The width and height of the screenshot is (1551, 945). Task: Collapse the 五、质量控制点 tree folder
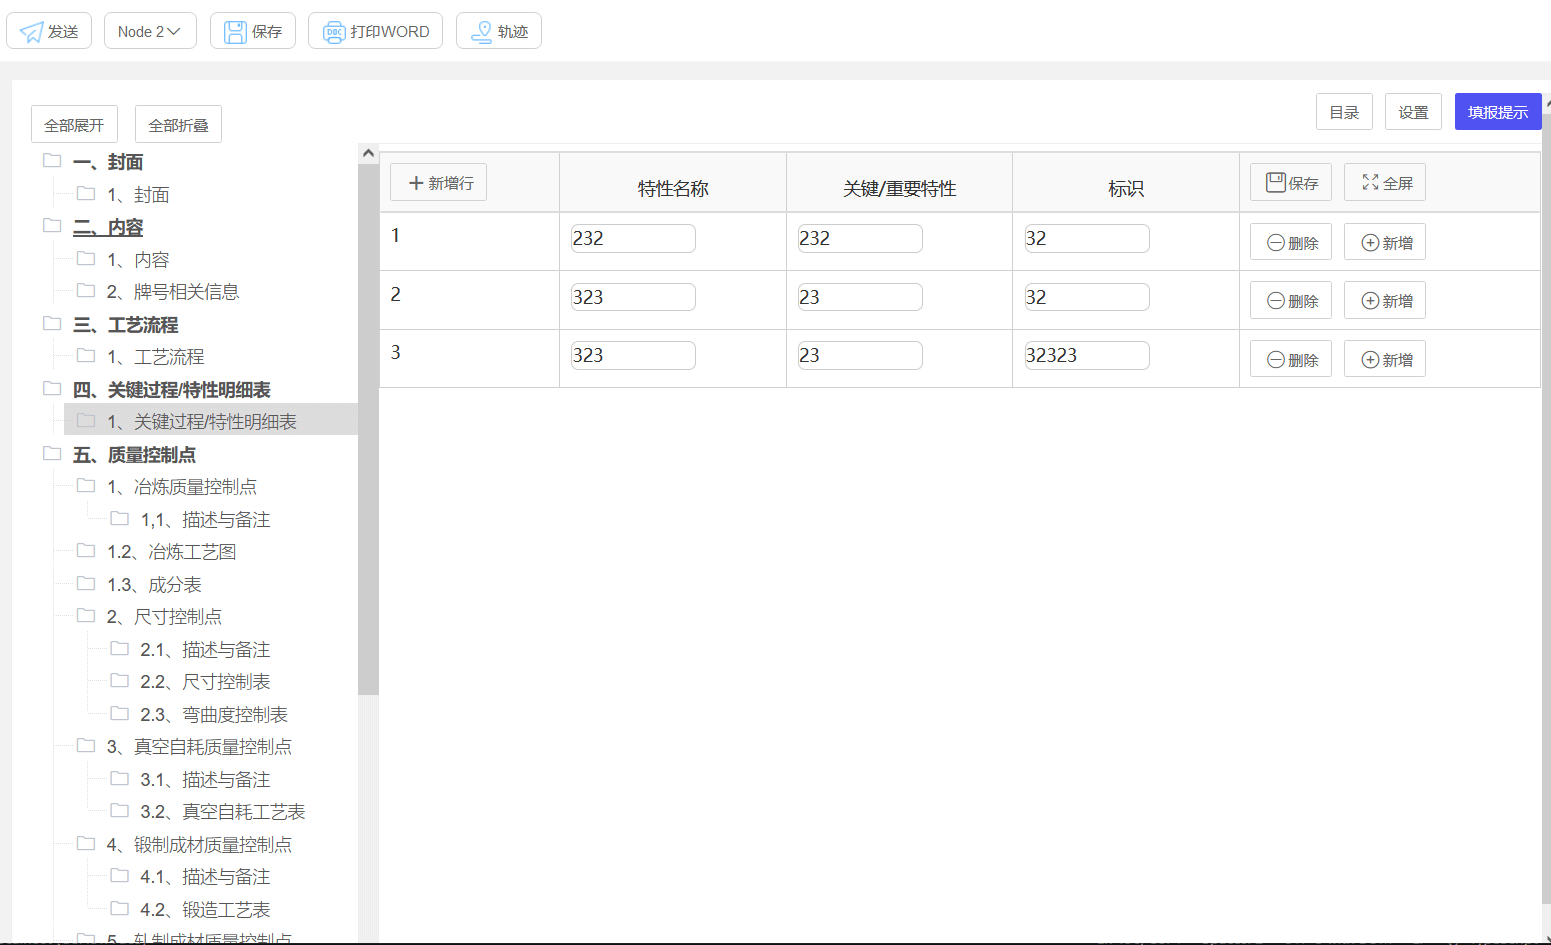coord(52,454)
